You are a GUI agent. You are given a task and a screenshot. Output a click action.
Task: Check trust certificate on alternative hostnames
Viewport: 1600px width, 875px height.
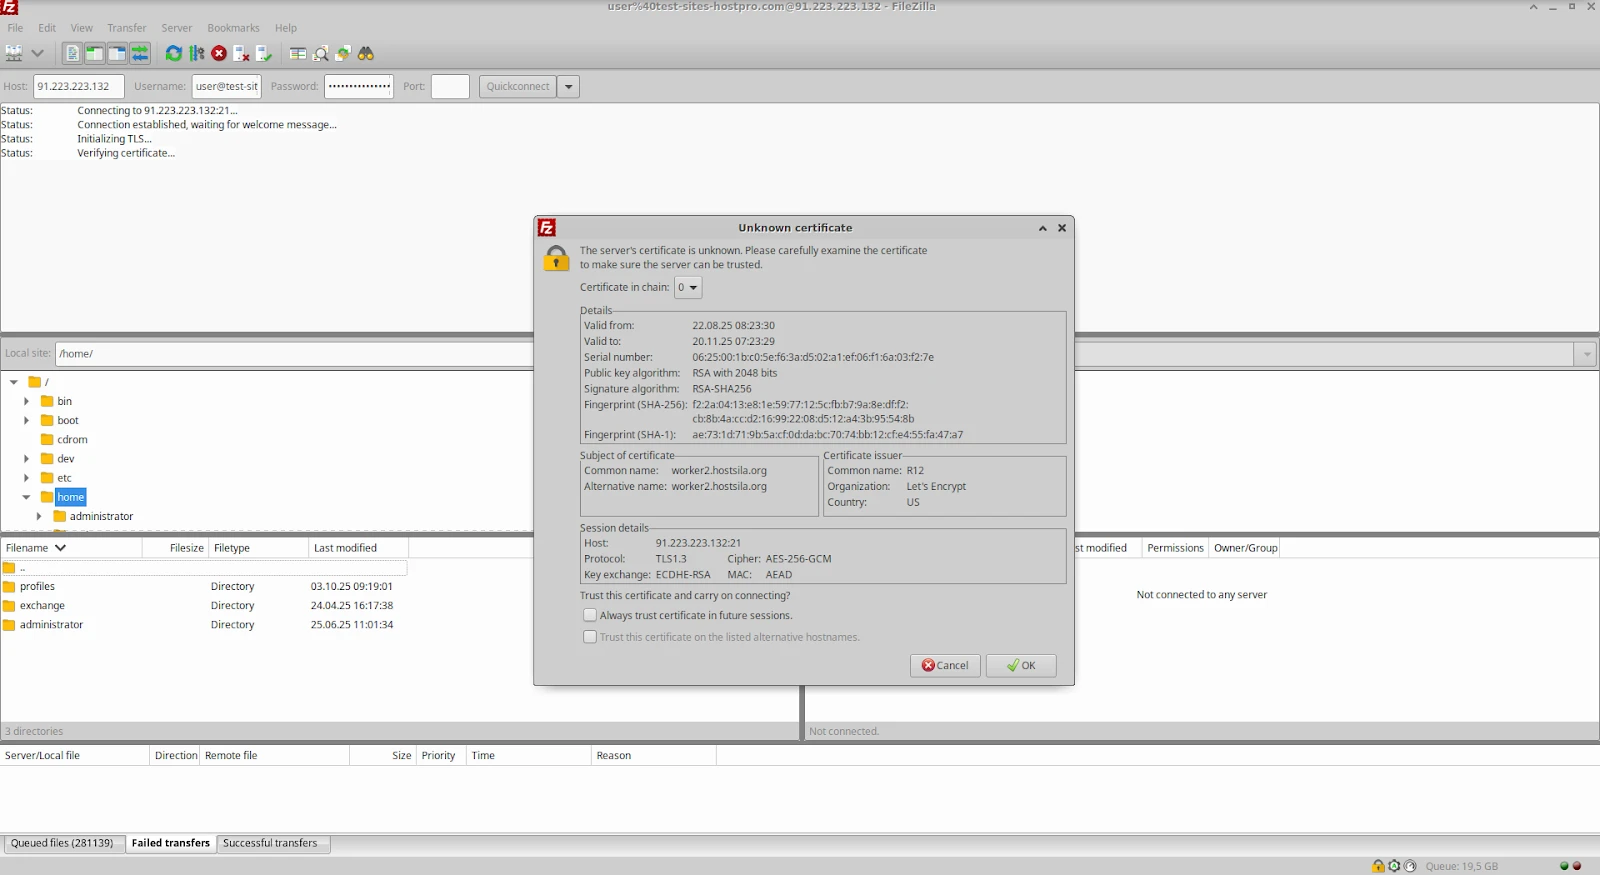coord(590,637)
